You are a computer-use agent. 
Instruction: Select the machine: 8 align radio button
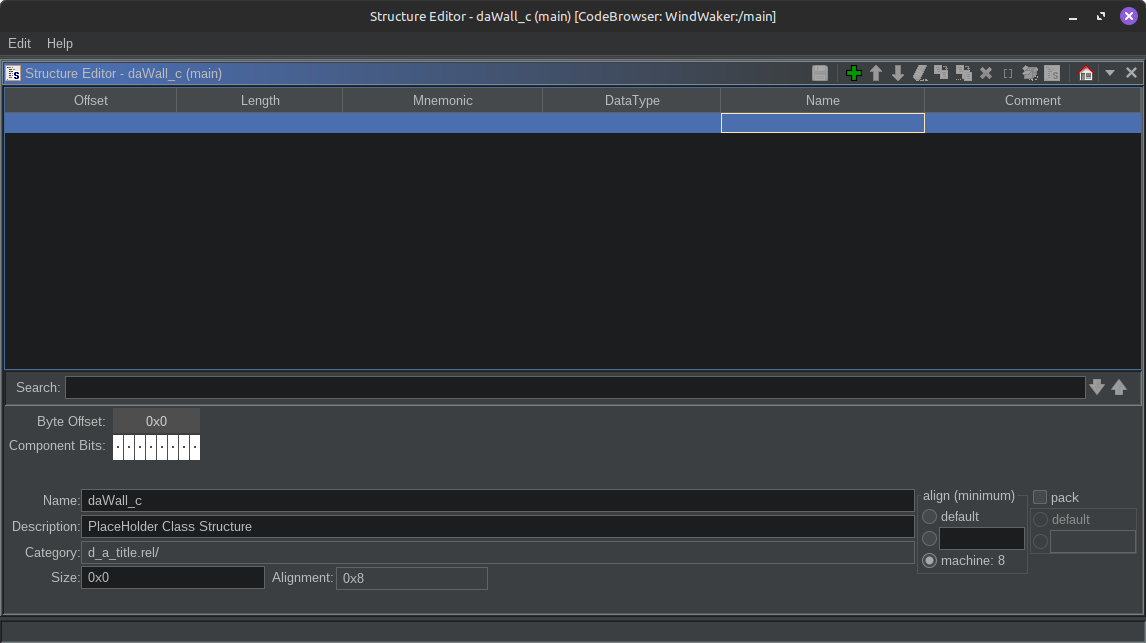tap(929, 560)
